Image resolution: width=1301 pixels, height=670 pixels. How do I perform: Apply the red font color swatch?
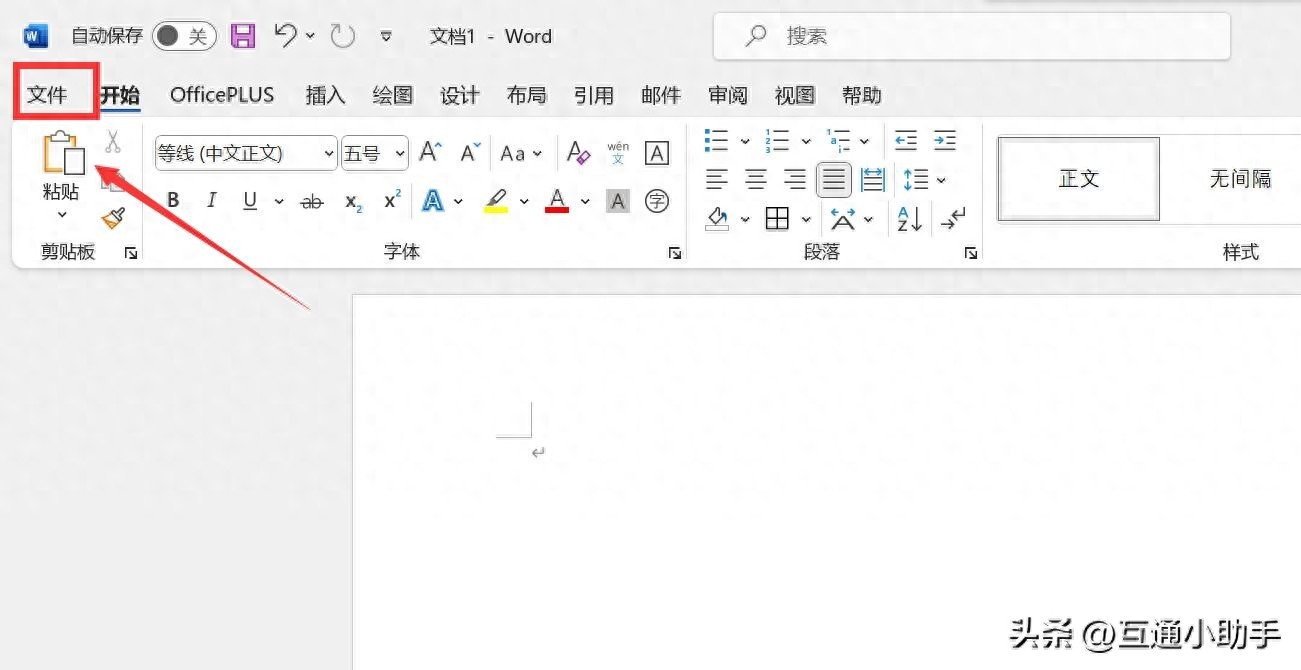pos(557,201)
